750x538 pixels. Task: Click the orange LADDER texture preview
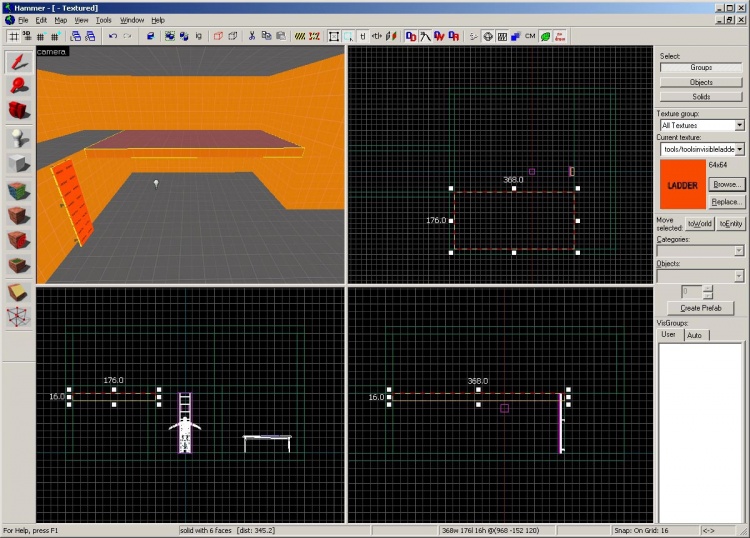point(682,185)
